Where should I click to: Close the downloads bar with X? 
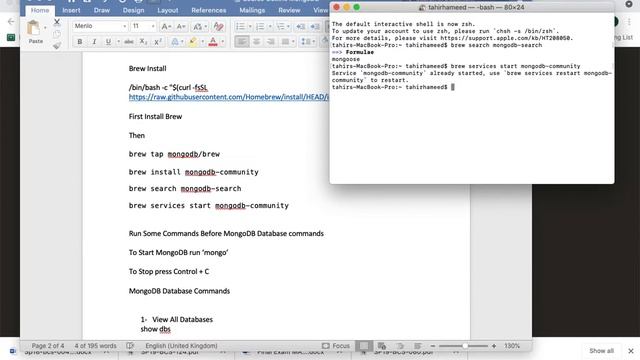tap(631, 351)
